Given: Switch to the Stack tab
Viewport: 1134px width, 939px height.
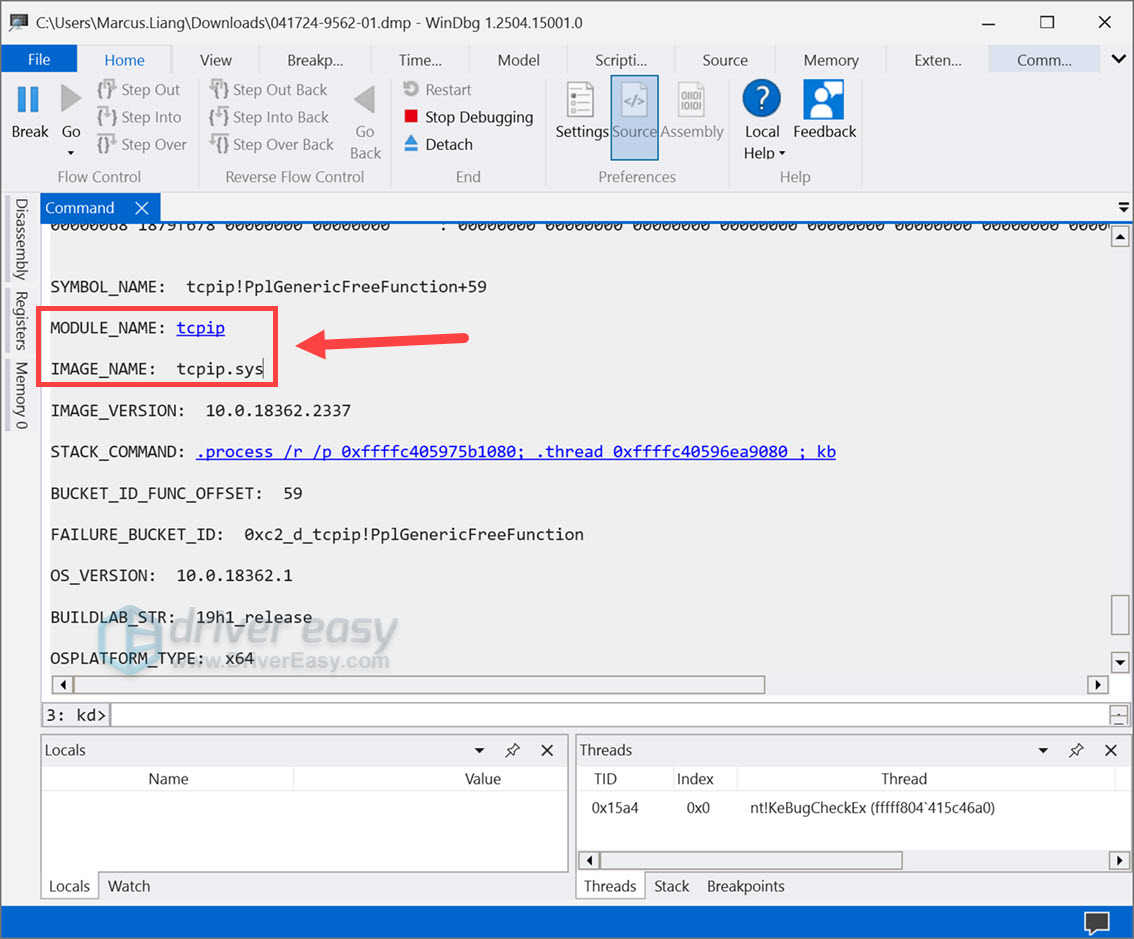Looking at the screenshot, I should (671, 886).
